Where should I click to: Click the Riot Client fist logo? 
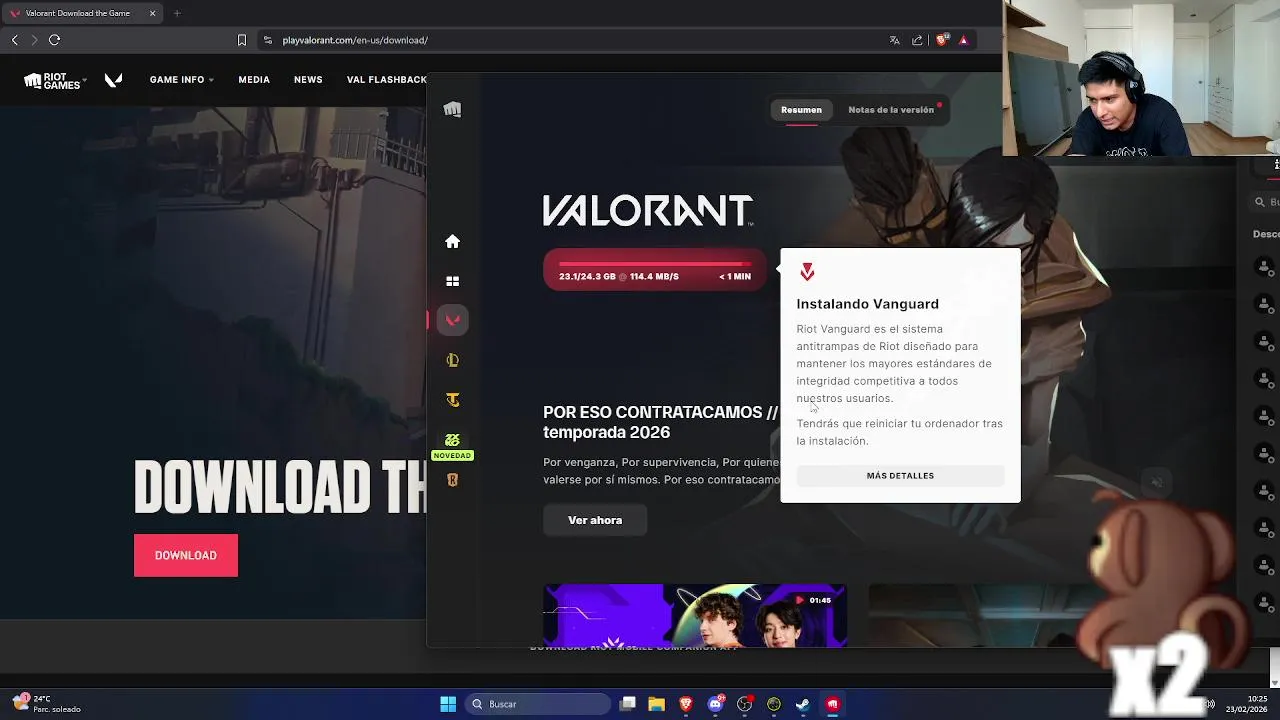pos(452,109)
